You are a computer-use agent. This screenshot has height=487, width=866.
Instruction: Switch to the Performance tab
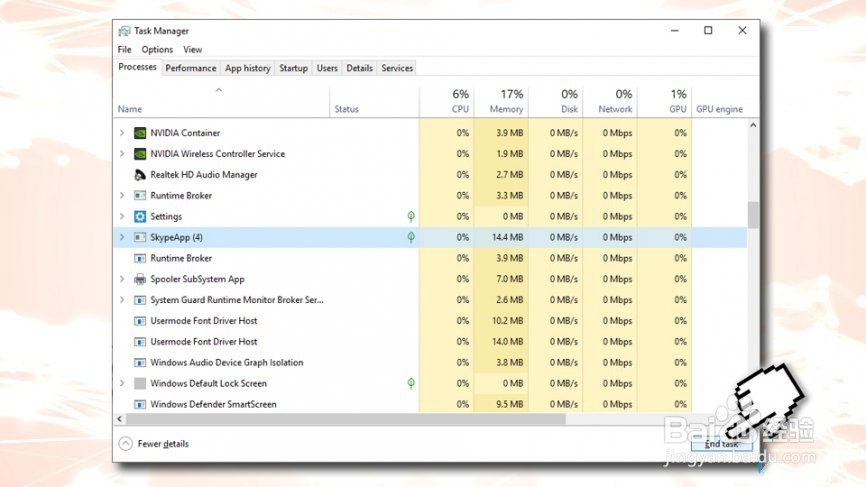191,68
